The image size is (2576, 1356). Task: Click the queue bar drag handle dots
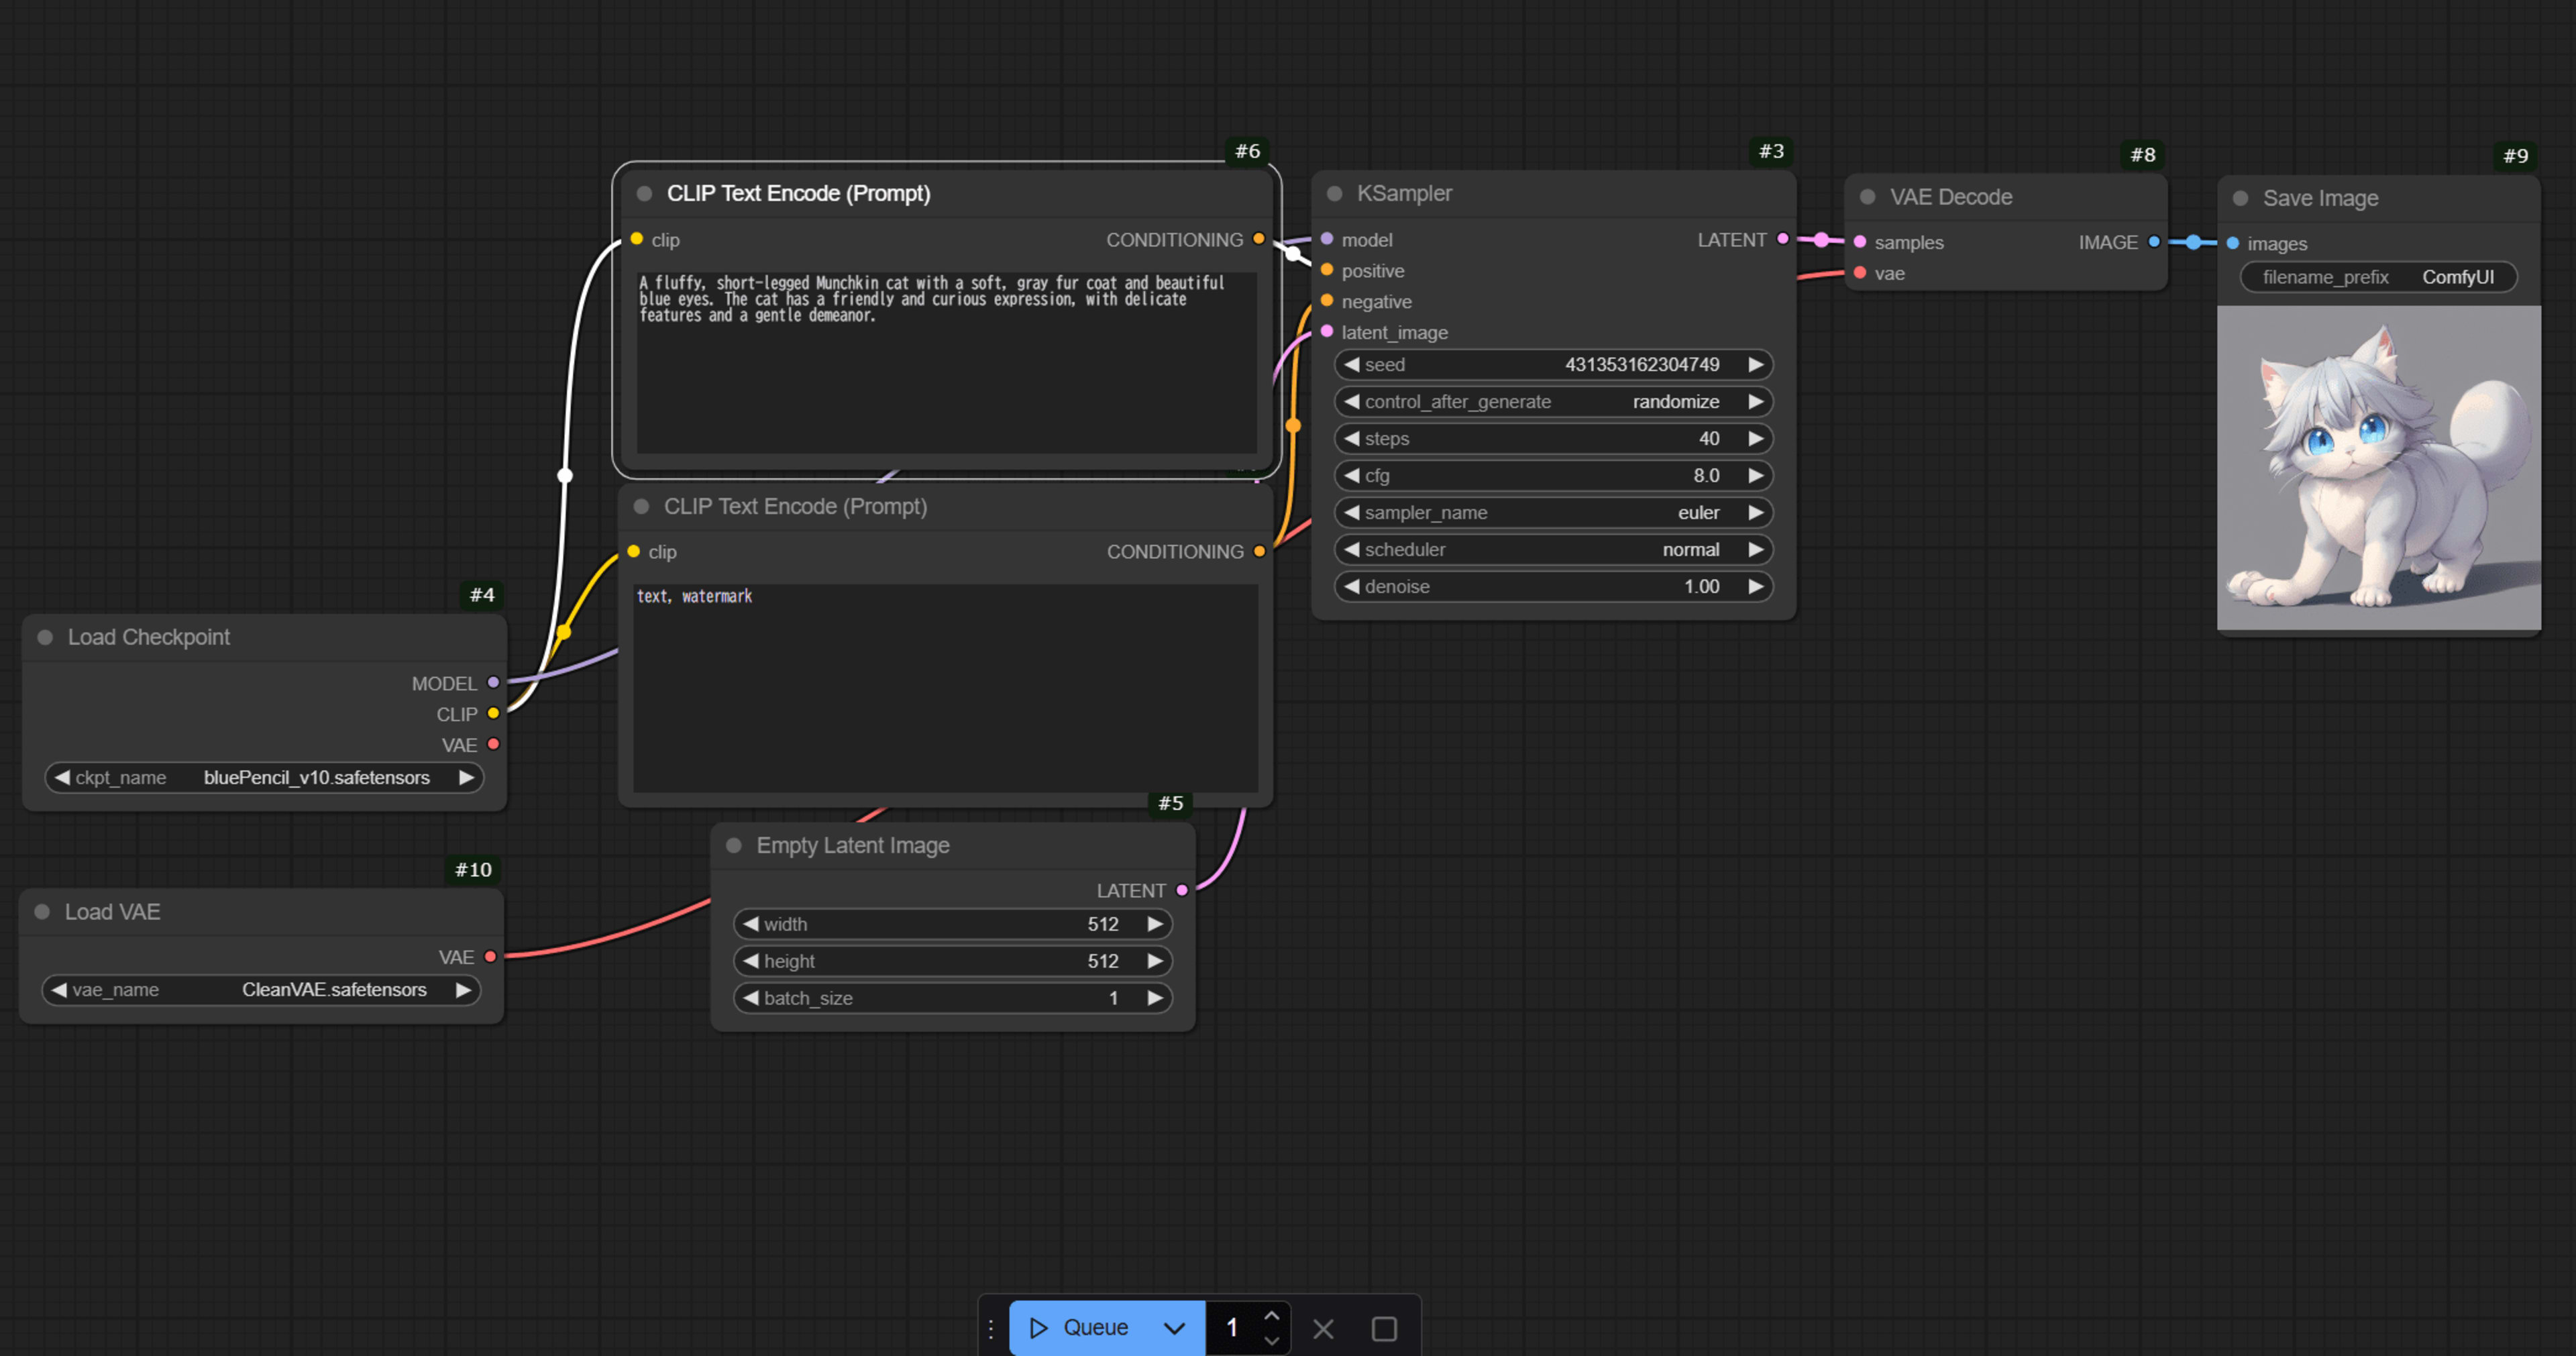point(990,1328)
